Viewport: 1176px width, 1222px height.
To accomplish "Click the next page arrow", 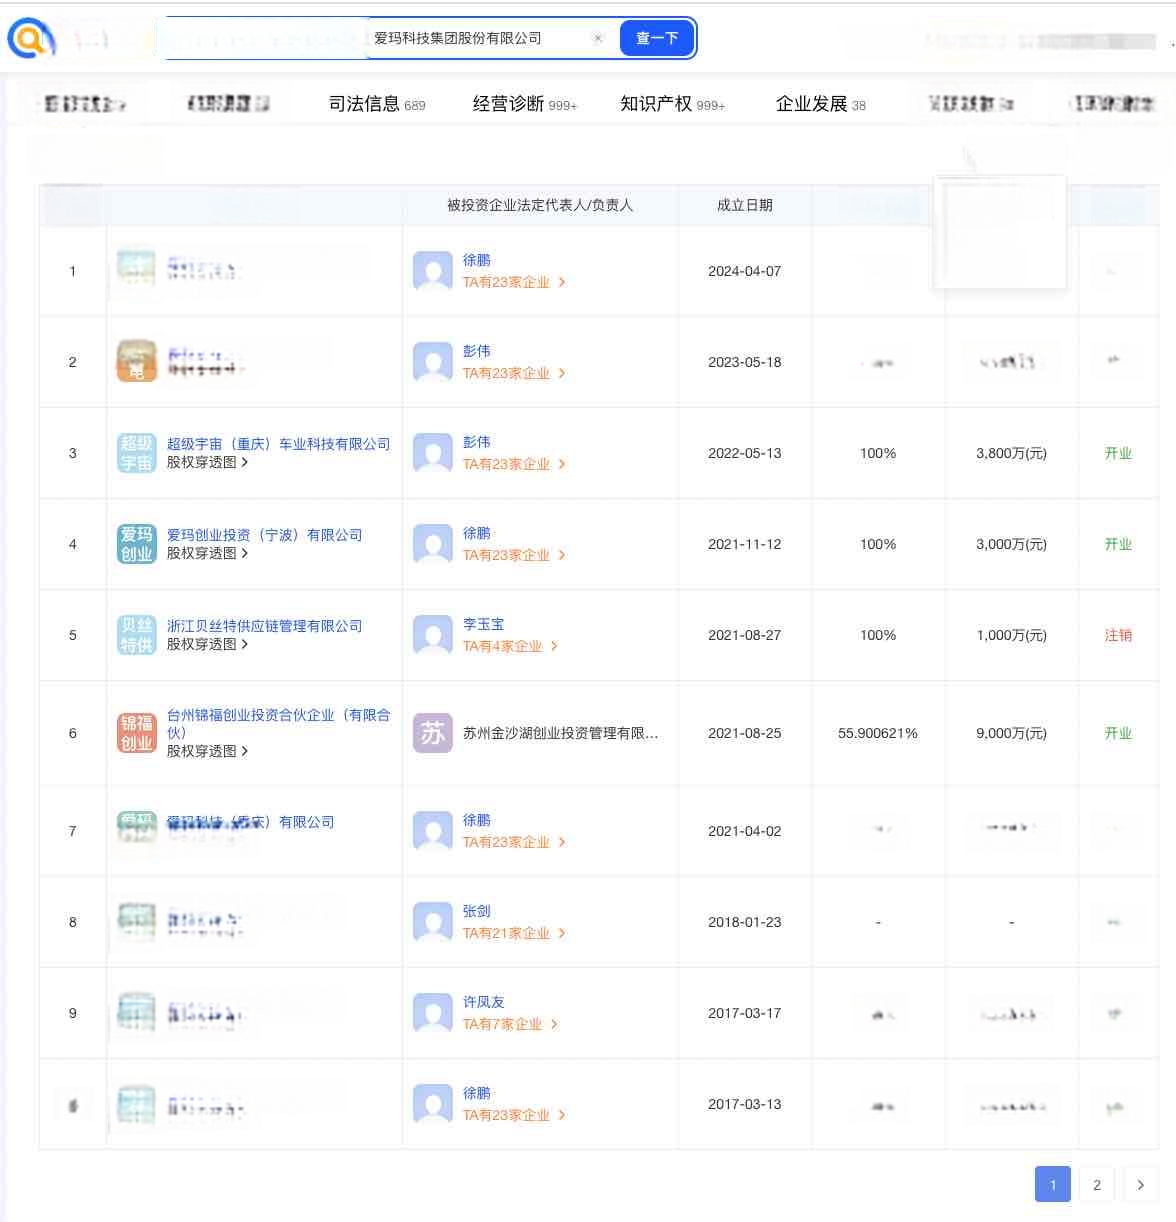I will 1141,1185.
